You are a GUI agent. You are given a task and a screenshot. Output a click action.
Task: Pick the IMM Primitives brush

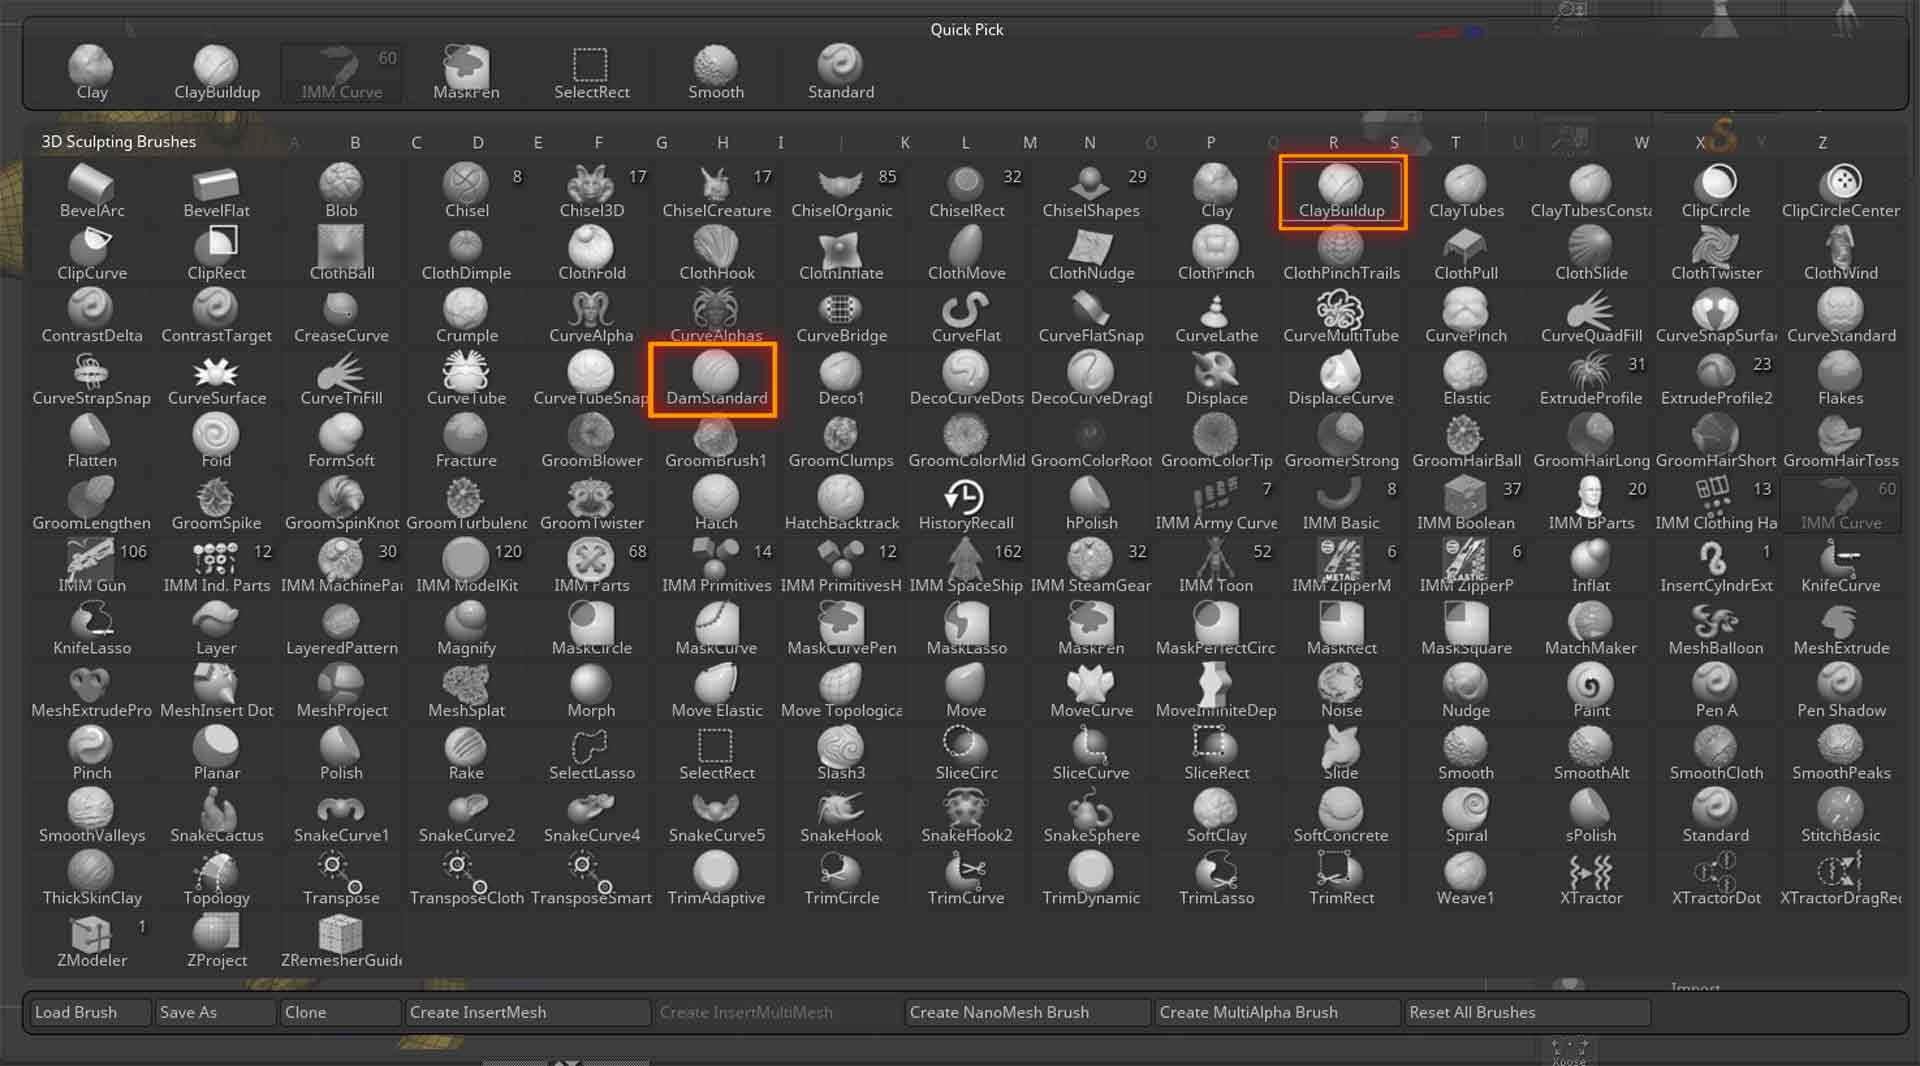click(716, 567)
